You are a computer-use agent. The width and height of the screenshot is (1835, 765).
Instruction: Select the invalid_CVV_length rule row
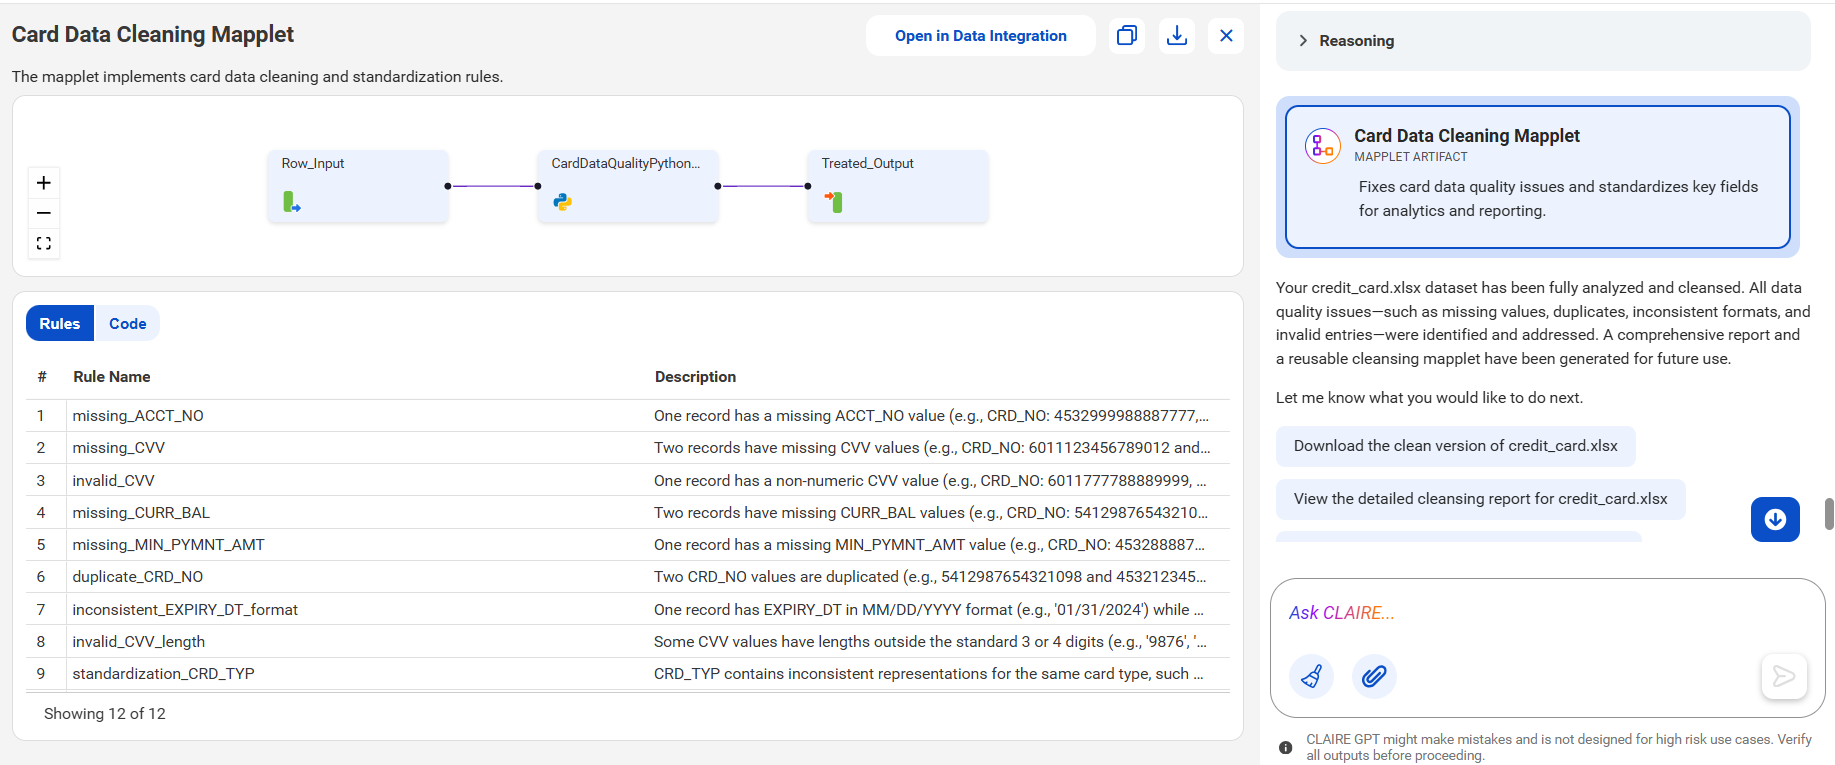(x=628, y=642)
